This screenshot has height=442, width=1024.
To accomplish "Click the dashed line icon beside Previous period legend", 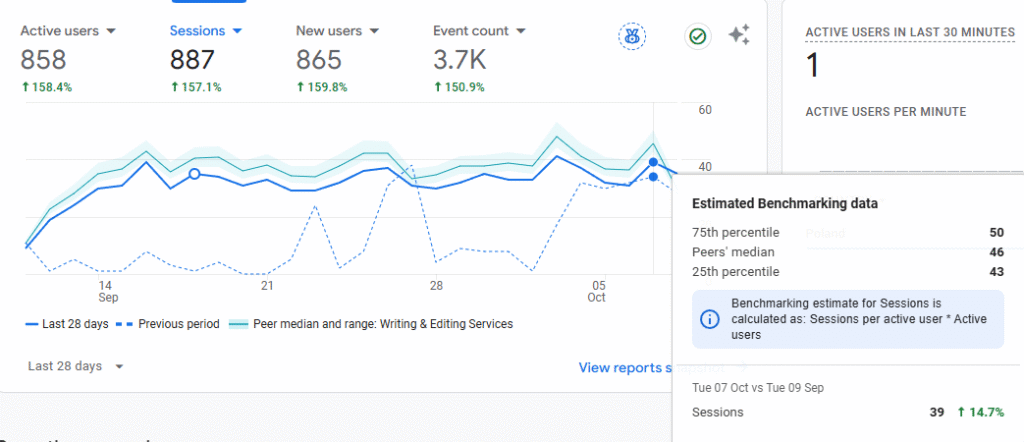I will [125, 324].
